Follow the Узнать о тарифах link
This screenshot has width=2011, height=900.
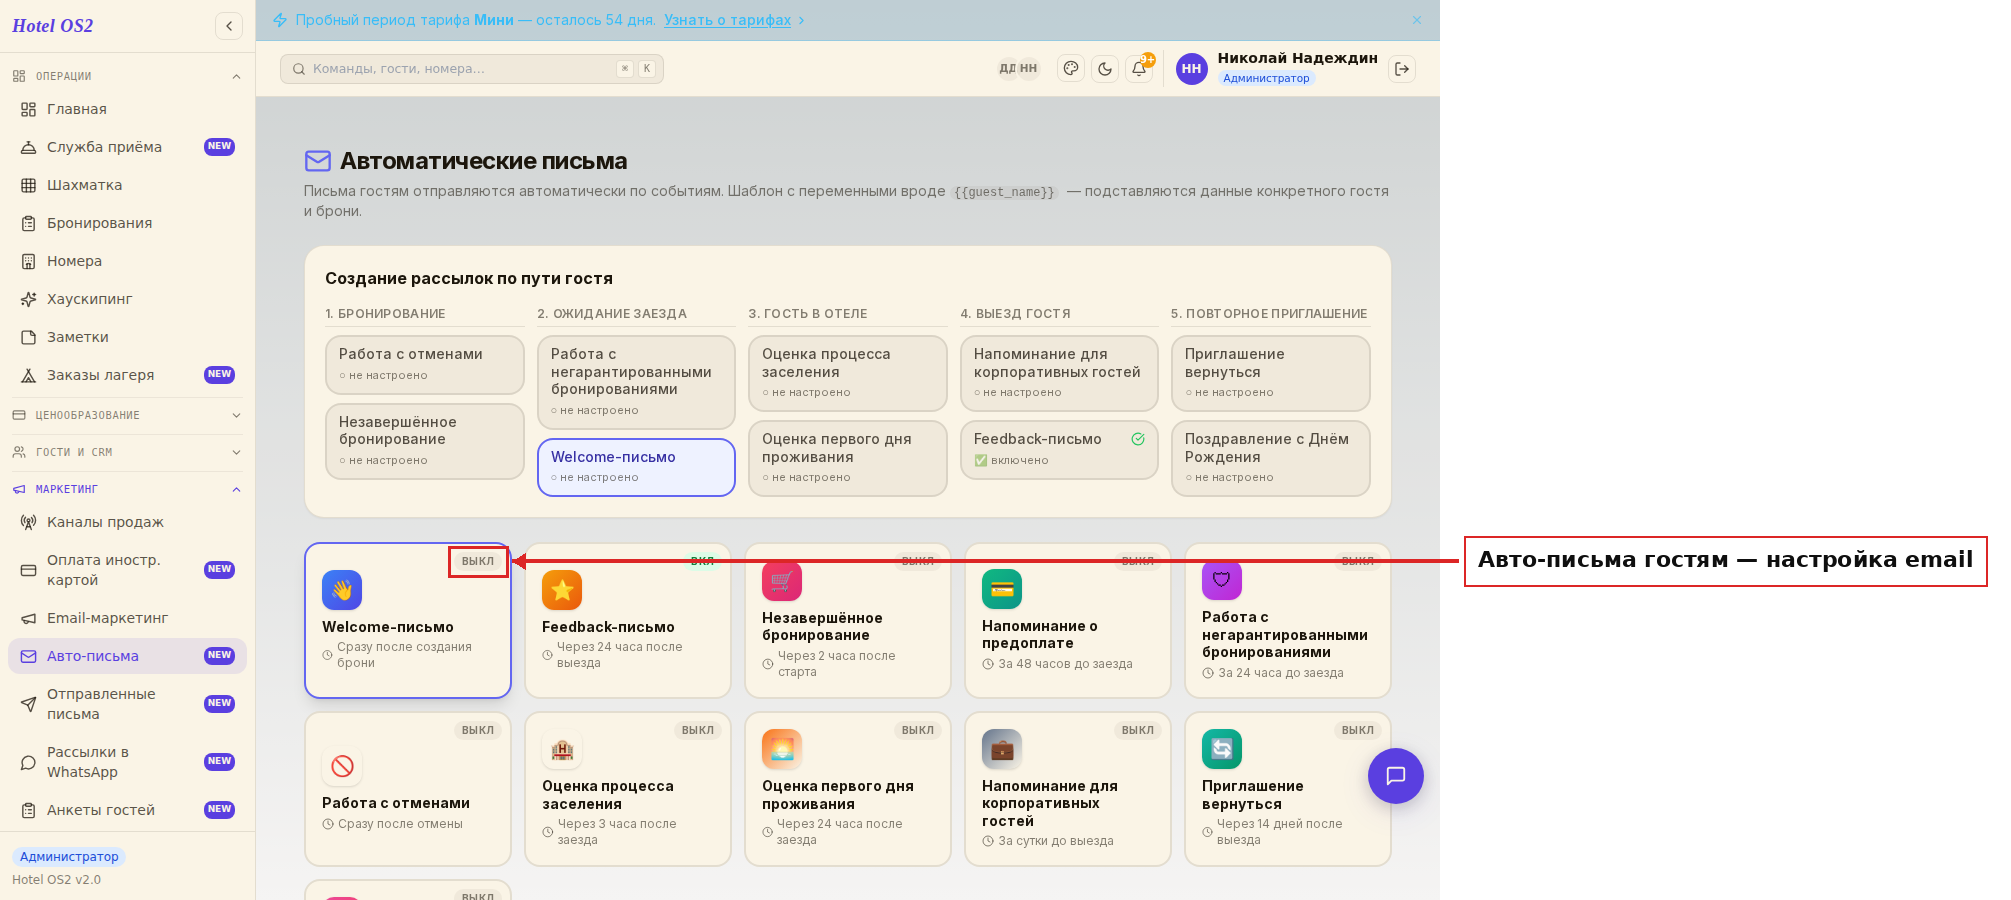pyautogui.click(x=727, y=20)
